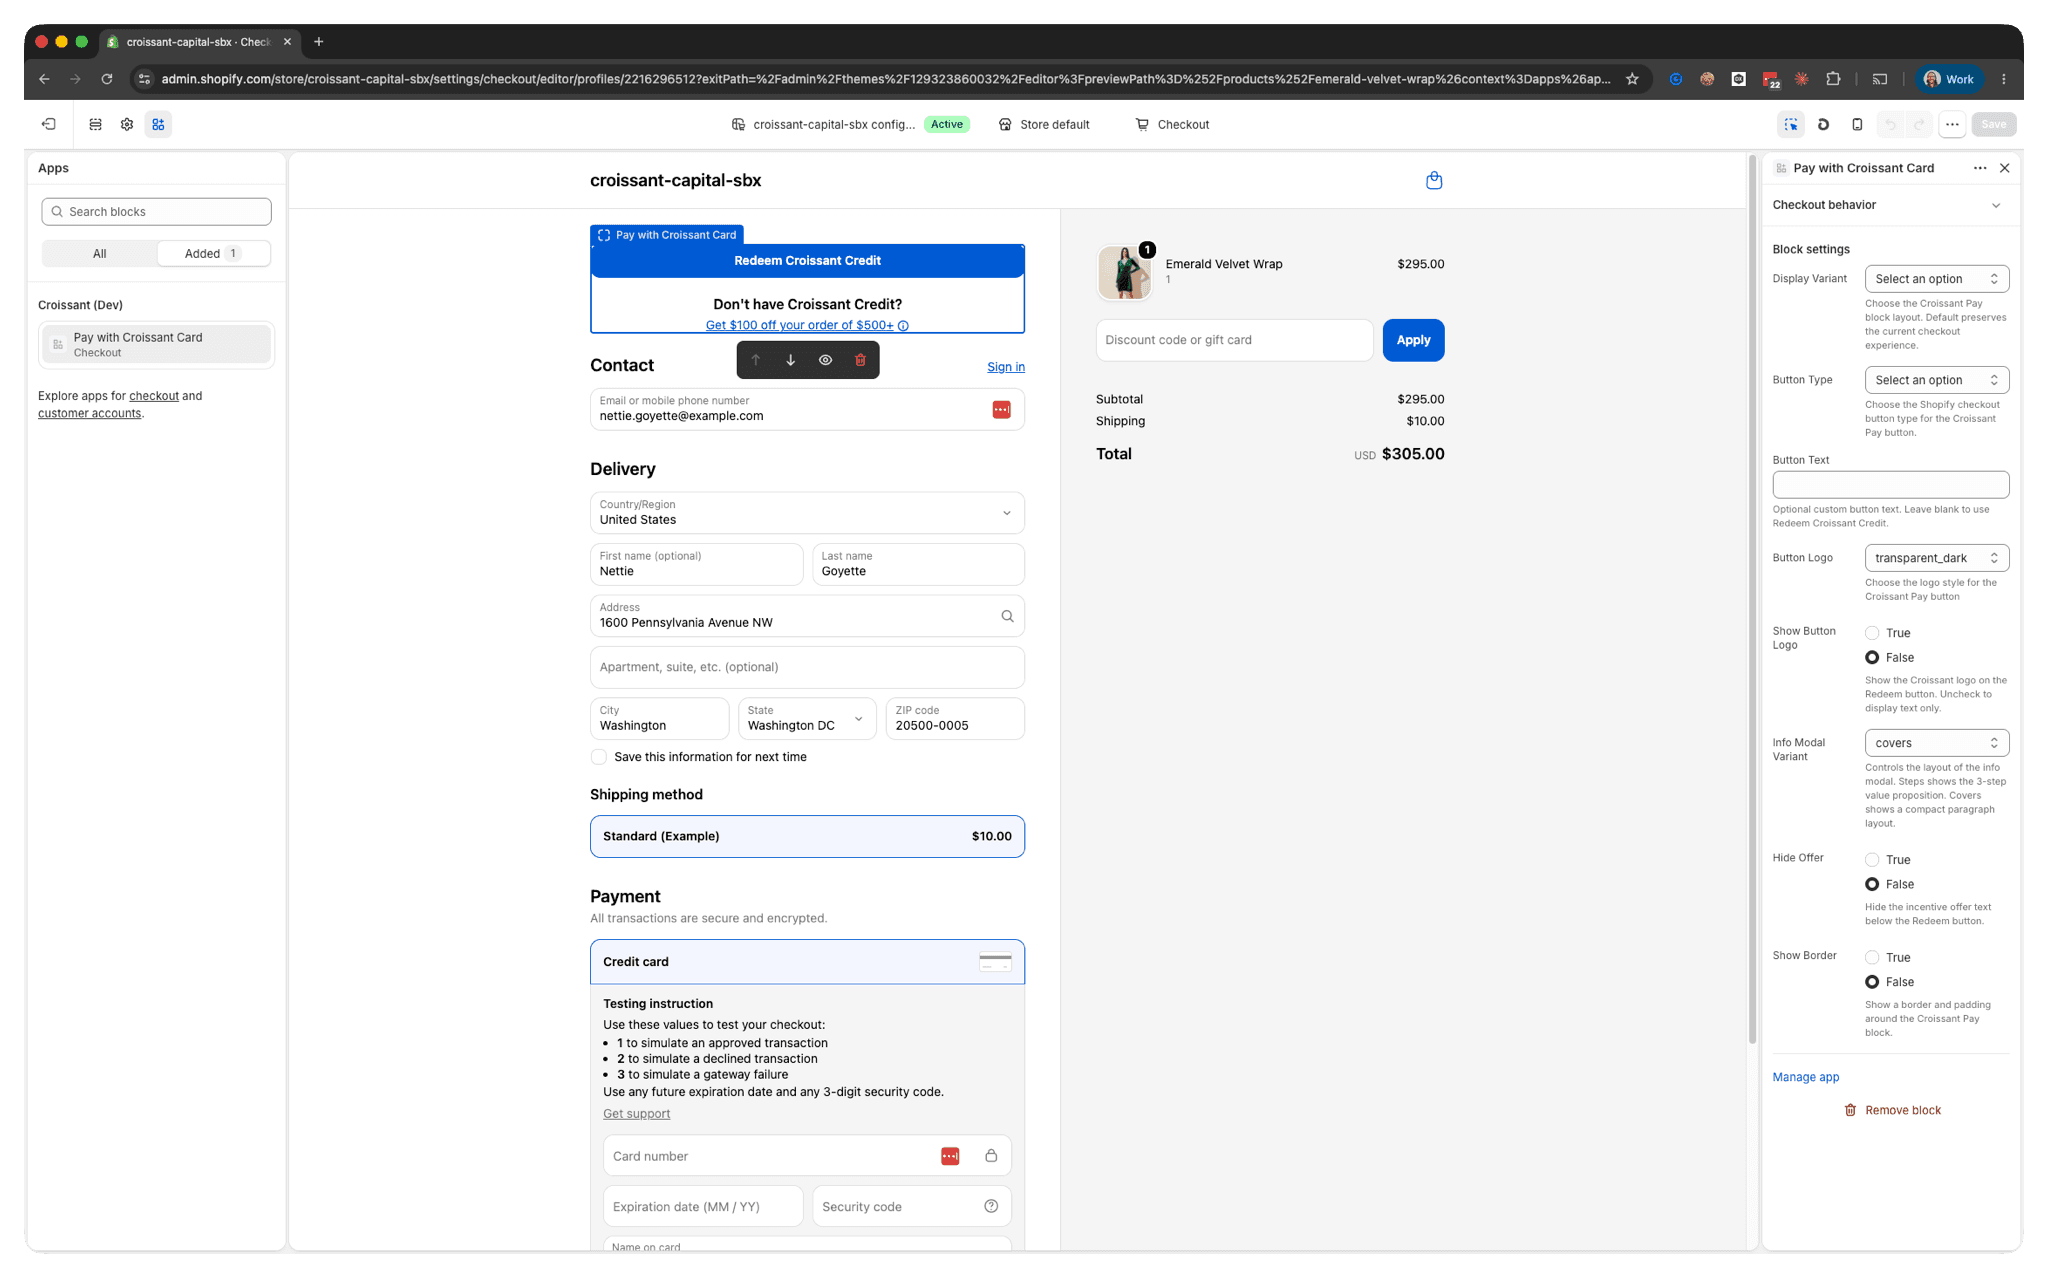Screen dimensions: 2048x1278
Task: Select the Apps panel icon
Action: click(158, 124)
